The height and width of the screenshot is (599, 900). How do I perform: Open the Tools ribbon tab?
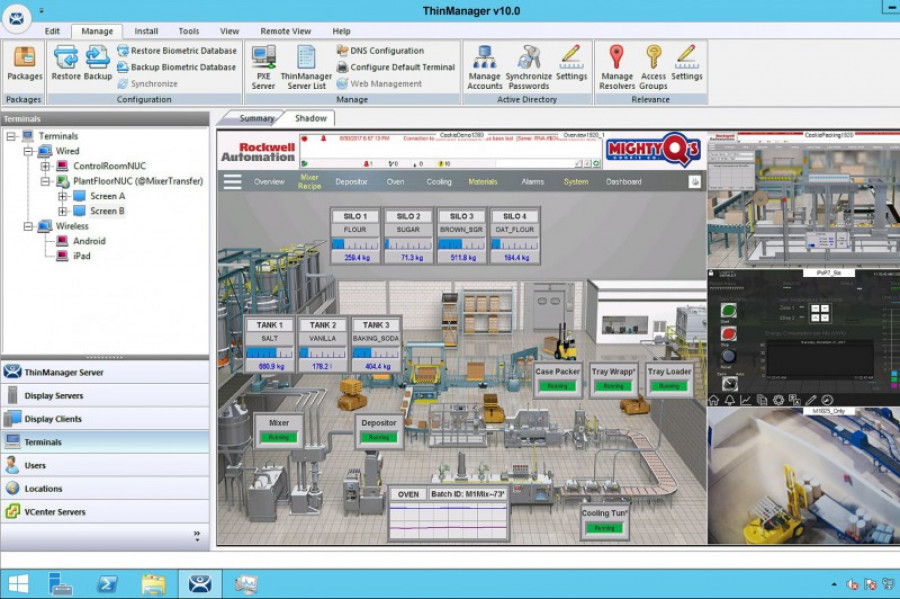(189, 31)
